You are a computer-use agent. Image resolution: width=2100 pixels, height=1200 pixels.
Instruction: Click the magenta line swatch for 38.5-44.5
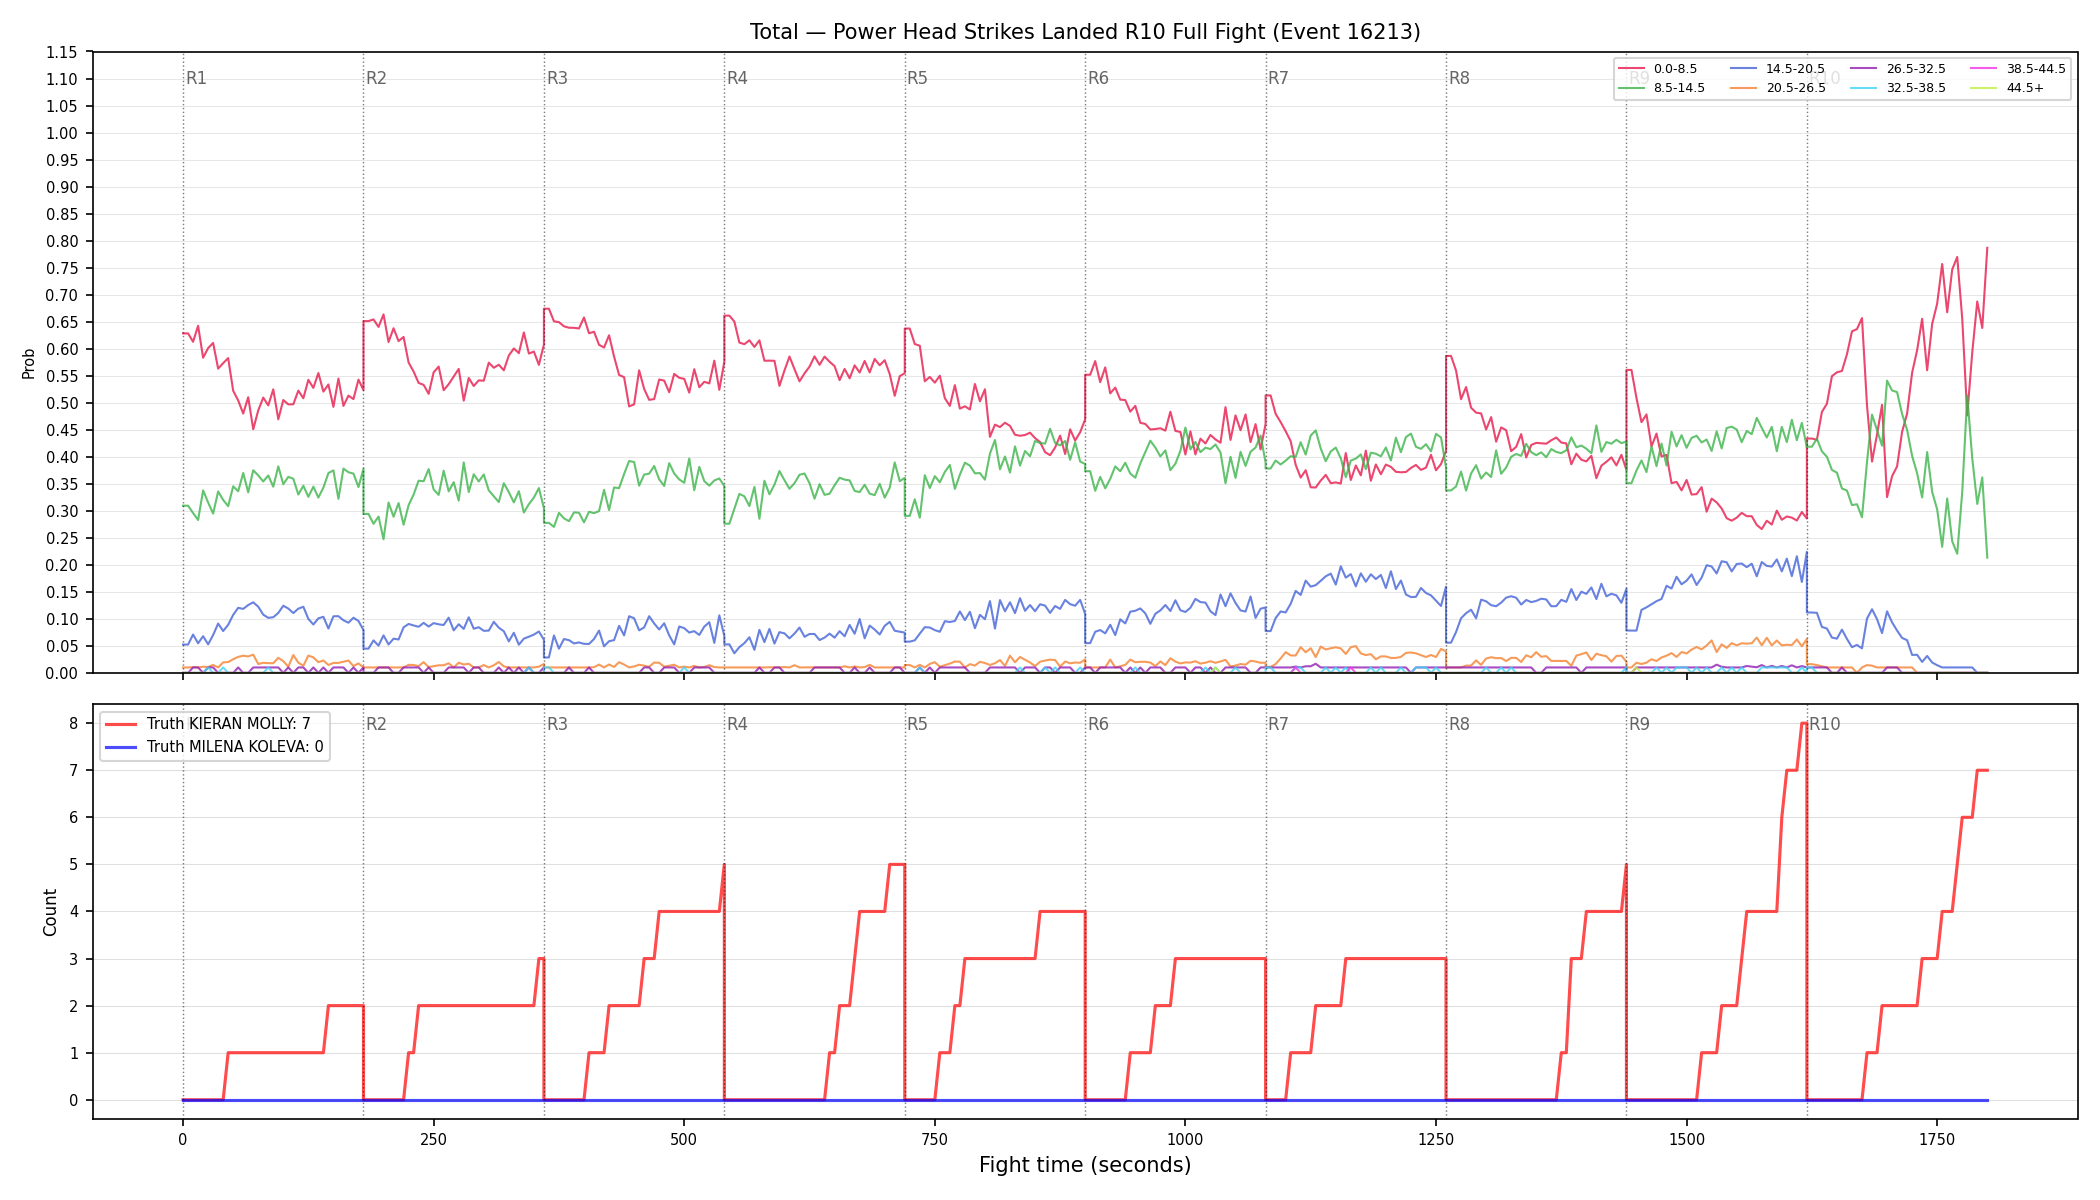pyautogui.click(x=1983, y=69)
